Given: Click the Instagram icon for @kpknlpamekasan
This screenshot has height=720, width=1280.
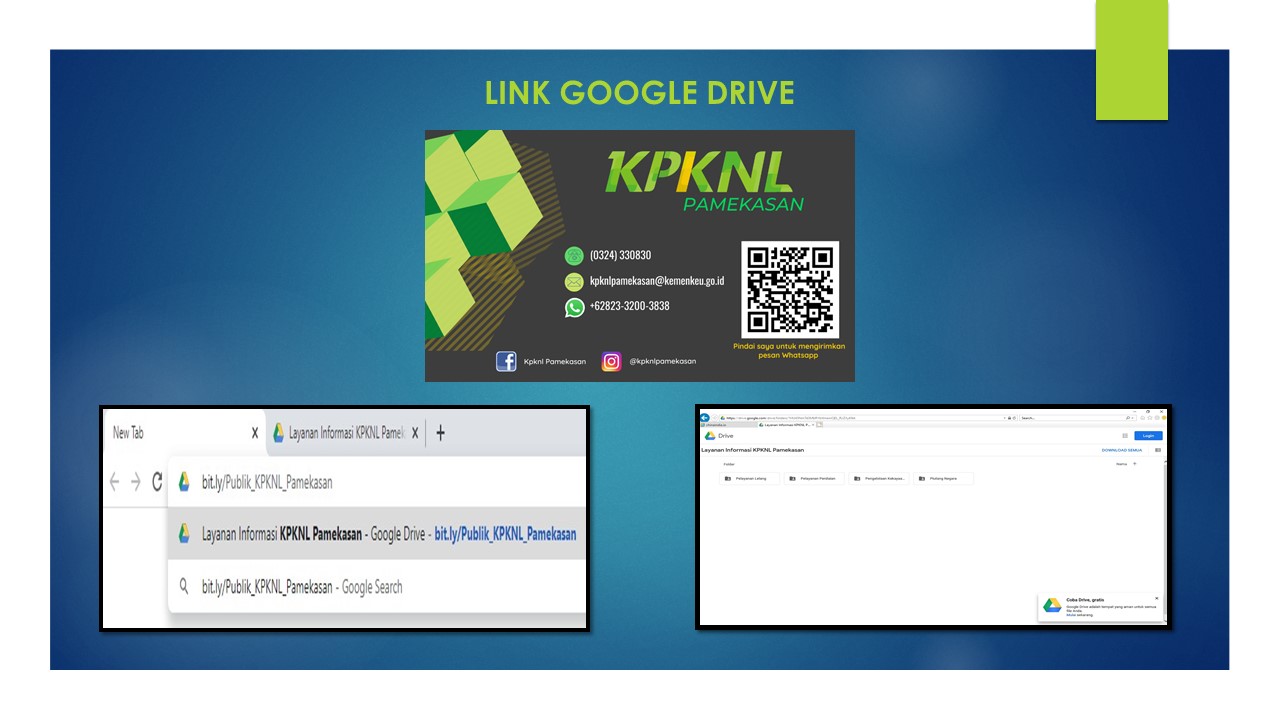Looking at the screenshot, I should (x=611, y=362).
